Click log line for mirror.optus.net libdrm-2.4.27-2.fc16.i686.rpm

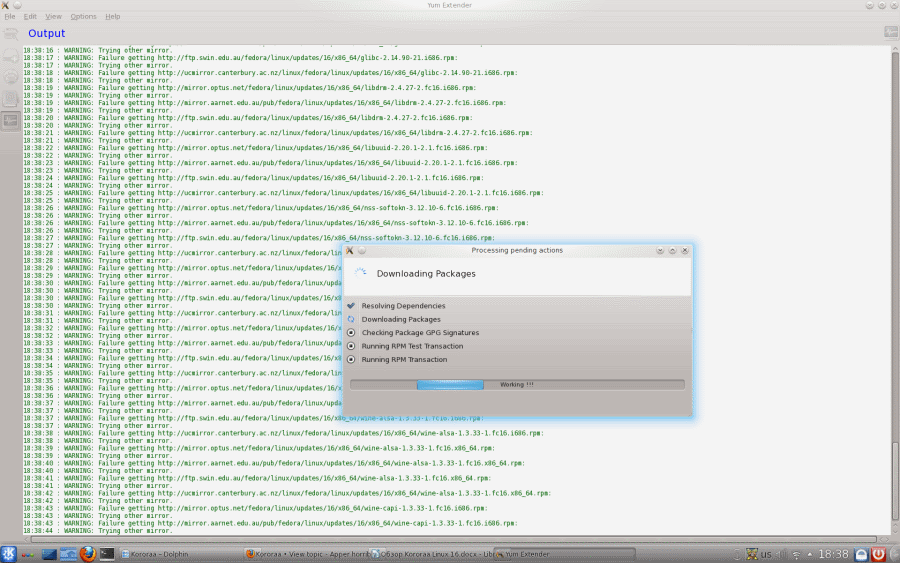[x=250, y=88]
